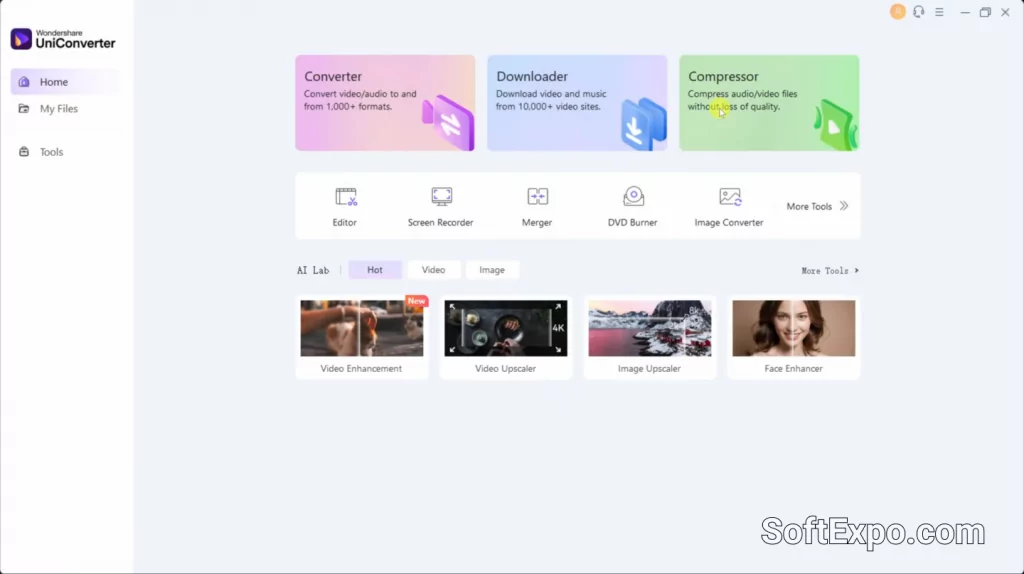Expand More Tools in AI Lab

coord(829,271)
